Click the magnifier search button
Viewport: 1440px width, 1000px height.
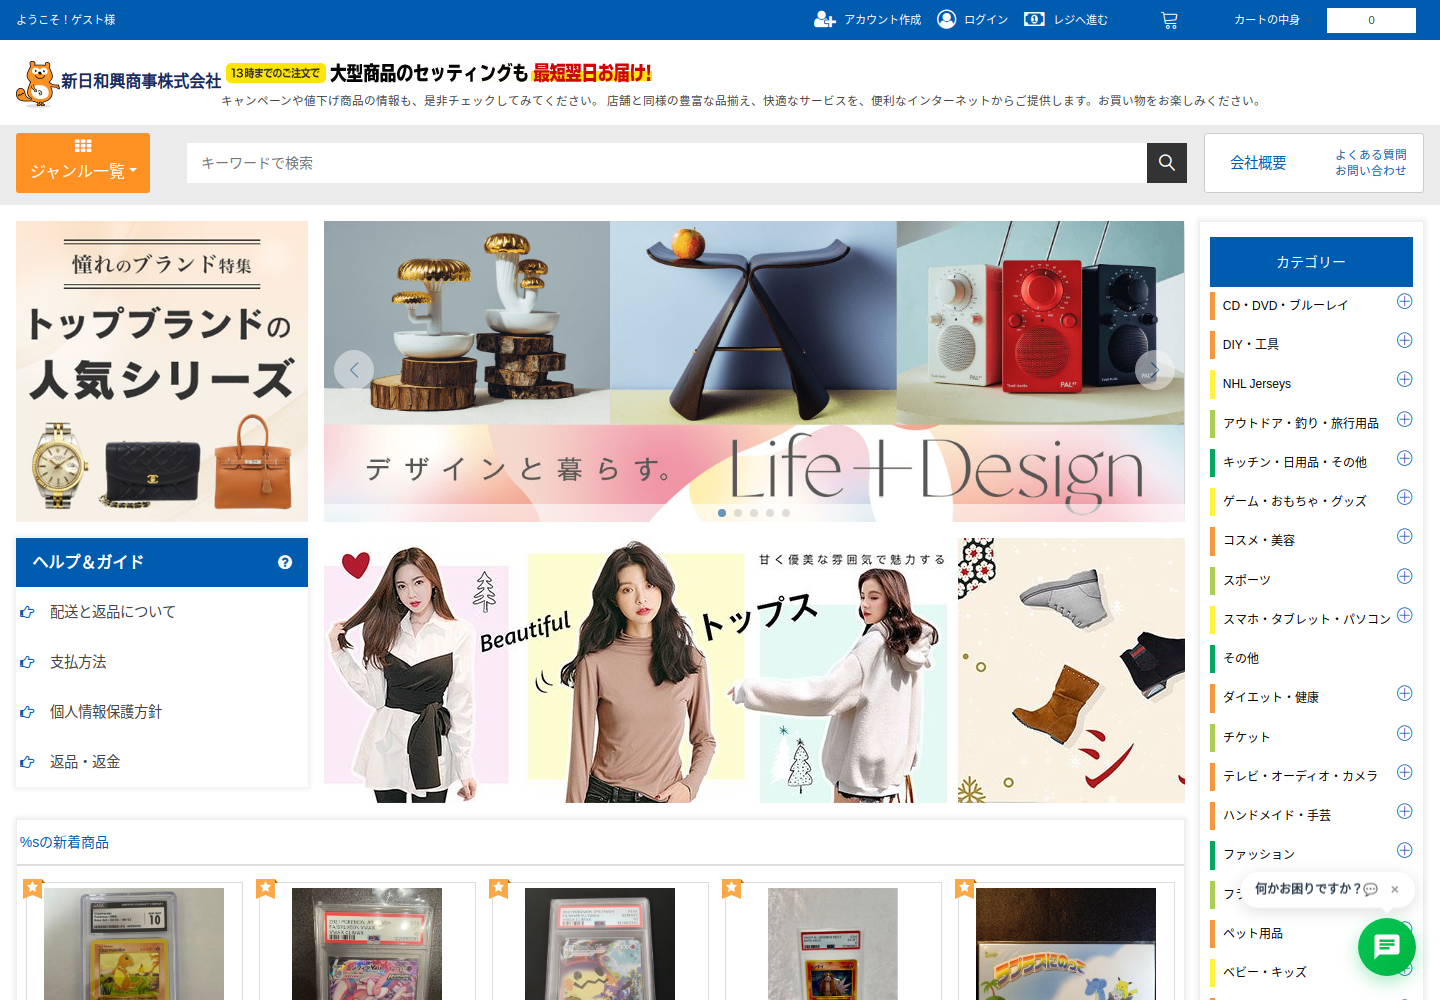coord(1167,163)
